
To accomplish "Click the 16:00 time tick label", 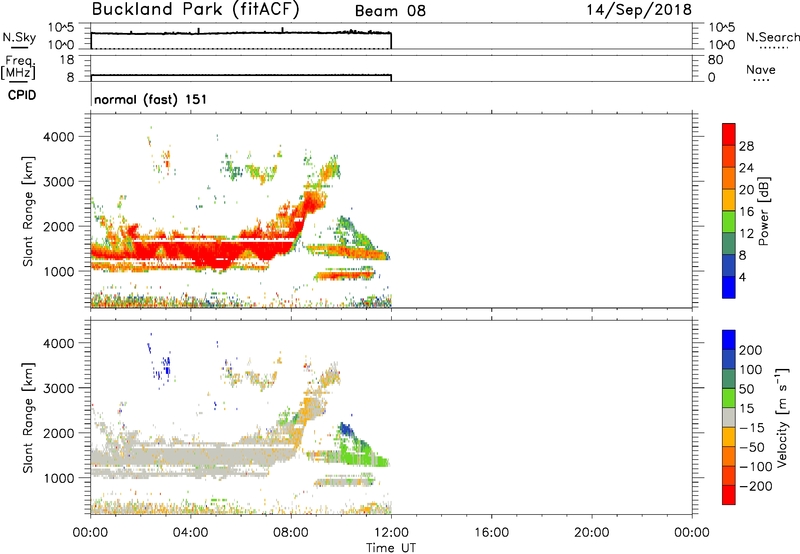I will point(491,533).
